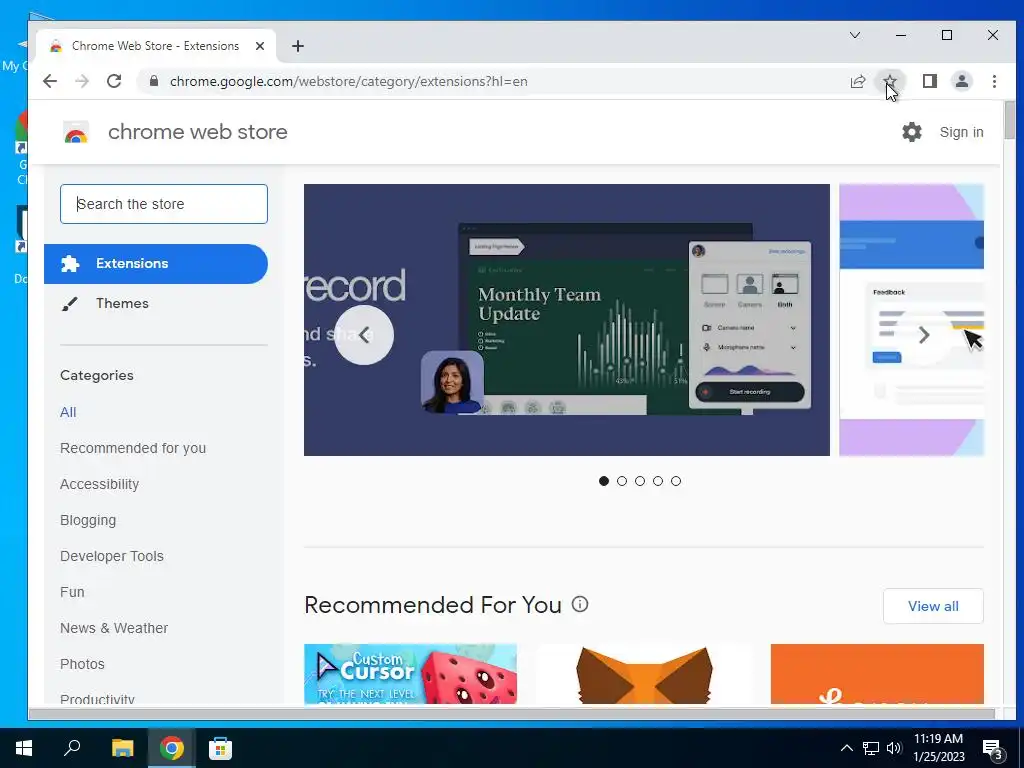Open web store settings gear
The height and width of the screenshot is (768, 1024).
click(x=912, y=132)
